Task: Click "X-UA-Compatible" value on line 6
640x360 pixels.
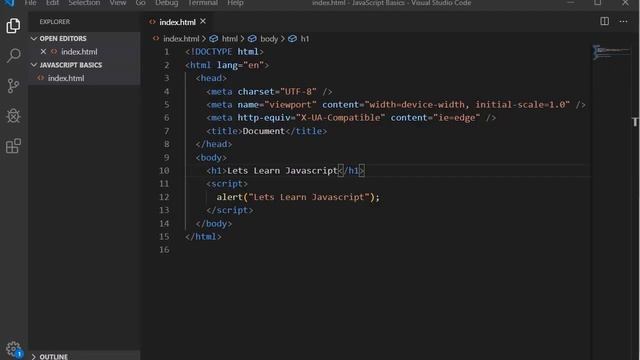Action: point(340,118)
